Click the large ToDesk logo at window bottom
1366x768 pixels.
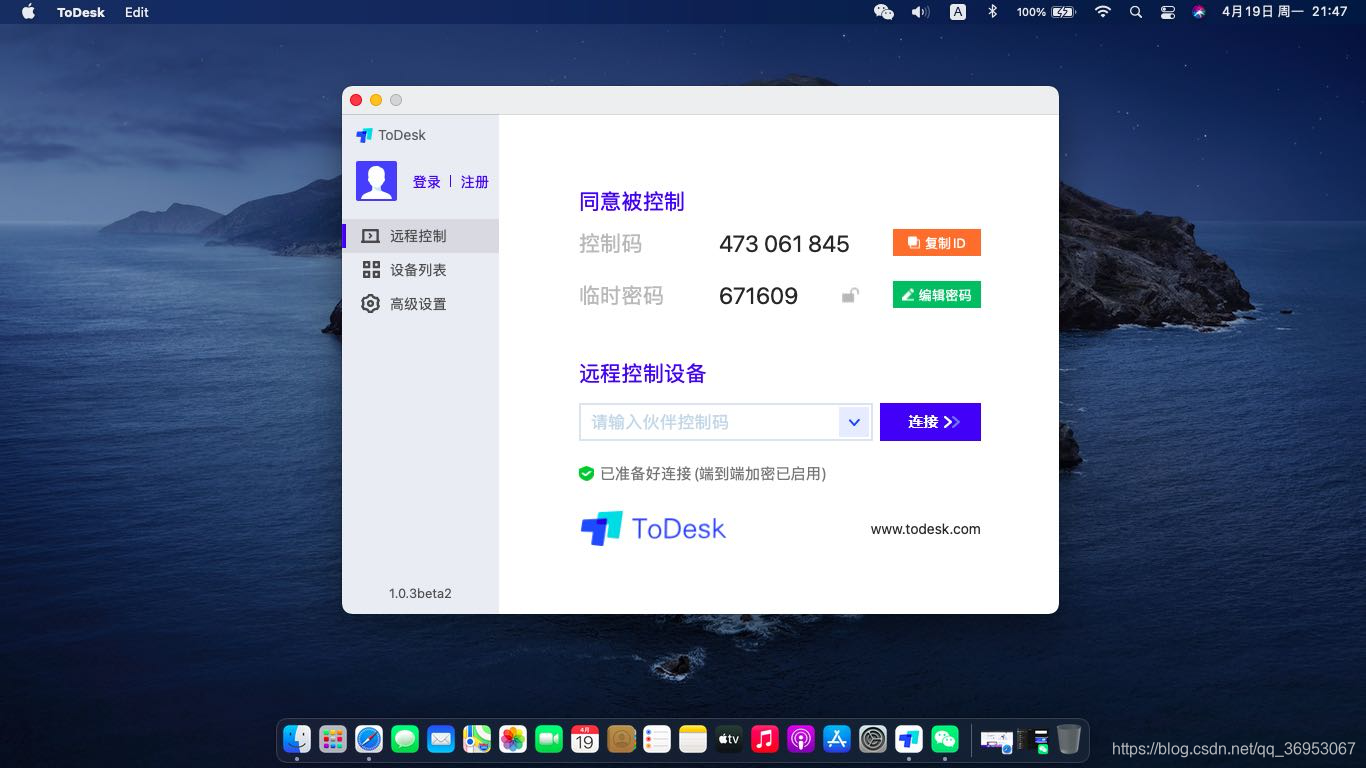tap(653, 528)
